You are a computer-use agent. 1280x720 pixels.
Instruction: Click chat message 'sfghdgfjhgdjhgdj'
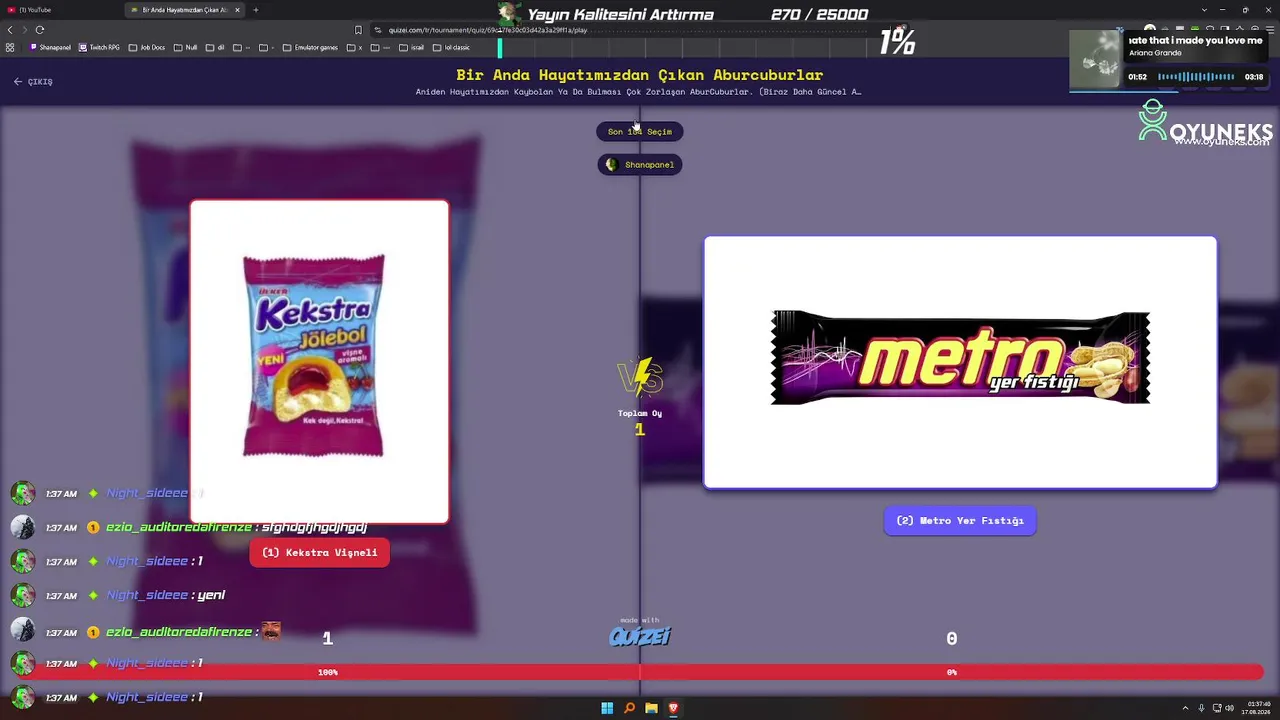pos(314,527)
